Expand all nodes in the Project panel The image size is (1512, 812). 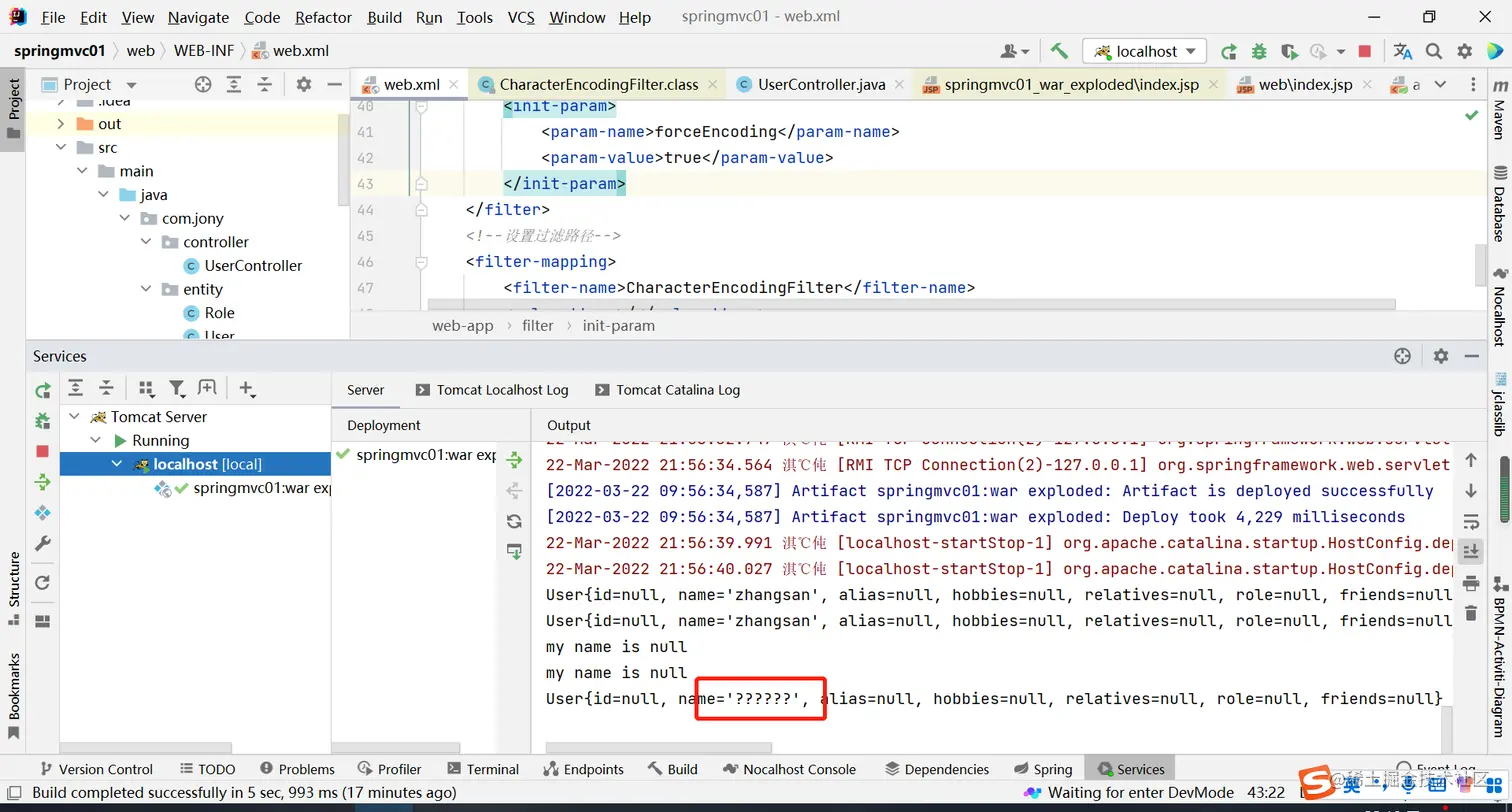point(234,85)
